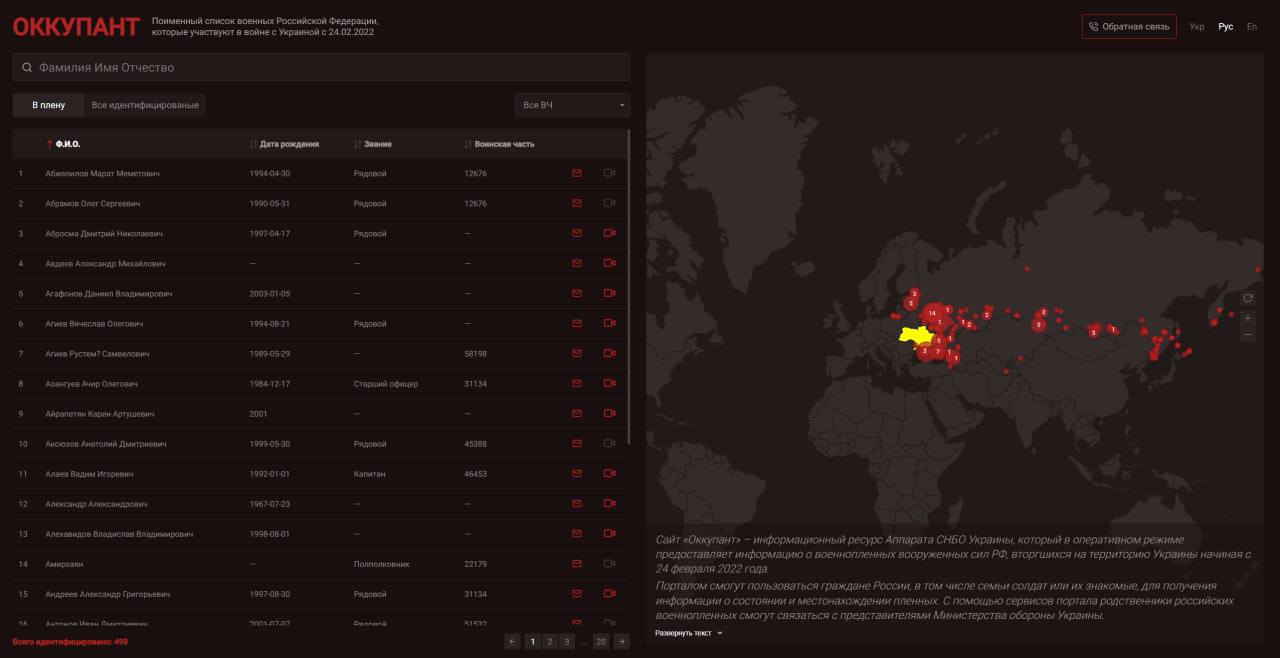This screenshot has height=658, width=1280.
Task: Switch language to En
Action: [1251, 27]
